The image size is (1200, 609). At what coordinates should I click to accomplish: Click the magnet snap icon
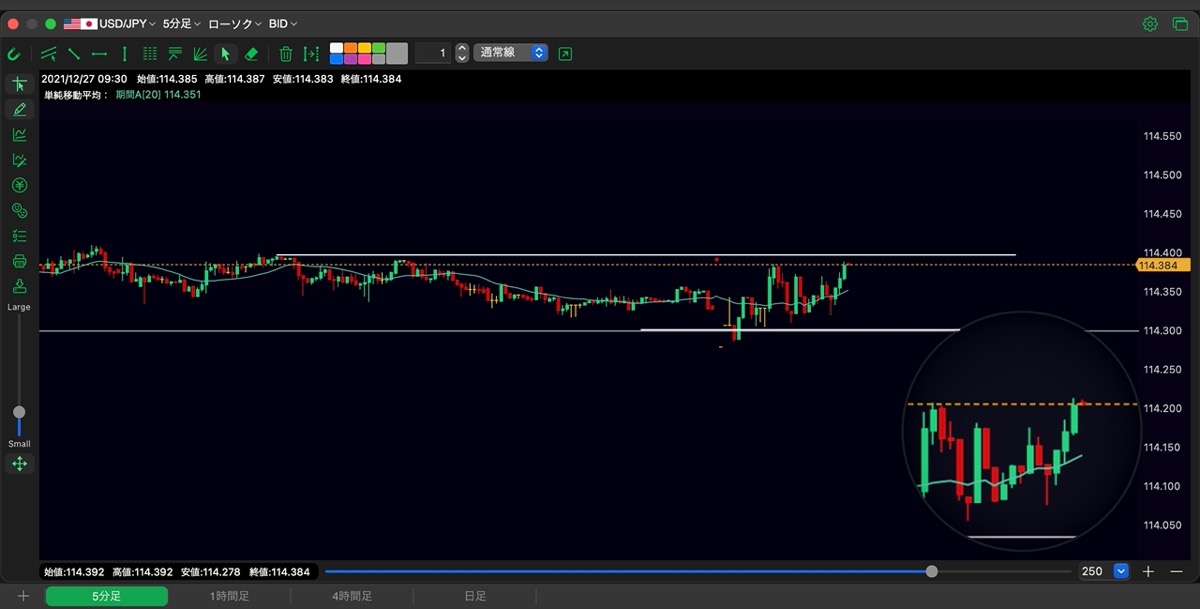(x=14, y=53)
